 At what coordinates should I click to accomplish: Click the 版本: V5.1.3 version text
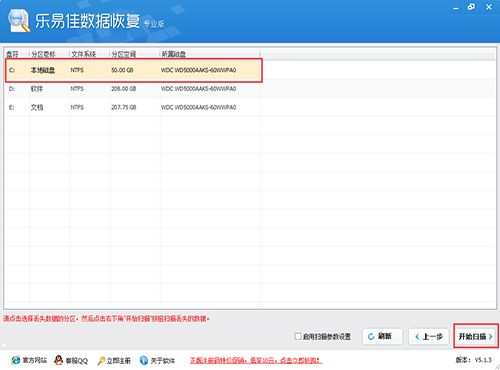point(474,360)
